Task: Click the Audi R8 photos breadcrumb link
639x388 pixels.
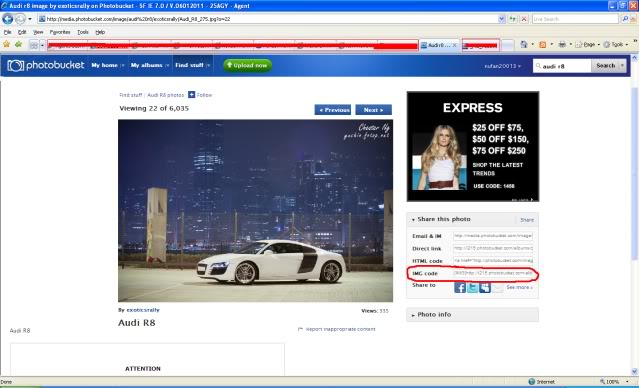Action: pos(165,95)
